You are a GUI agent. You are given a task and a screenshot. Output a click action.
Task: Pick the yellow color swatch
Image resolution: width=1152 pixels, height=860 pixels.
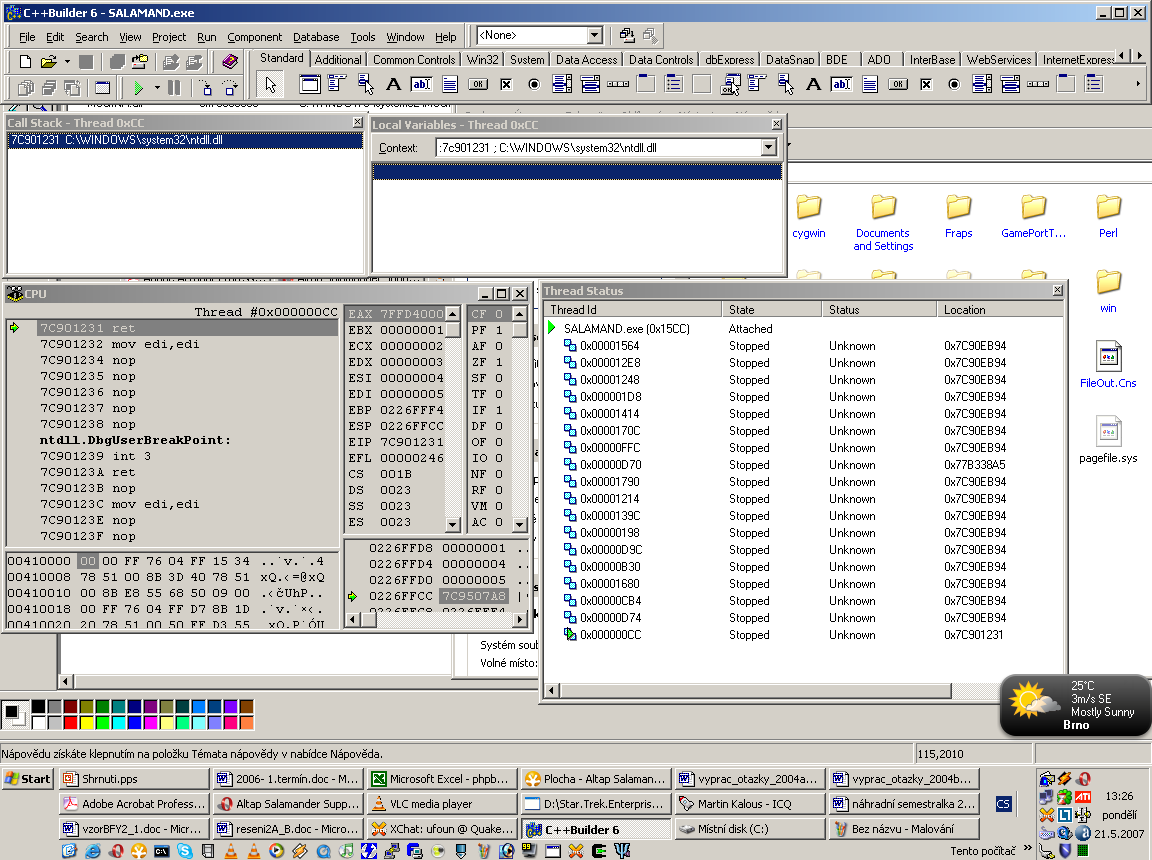click(x=87, y=723)
